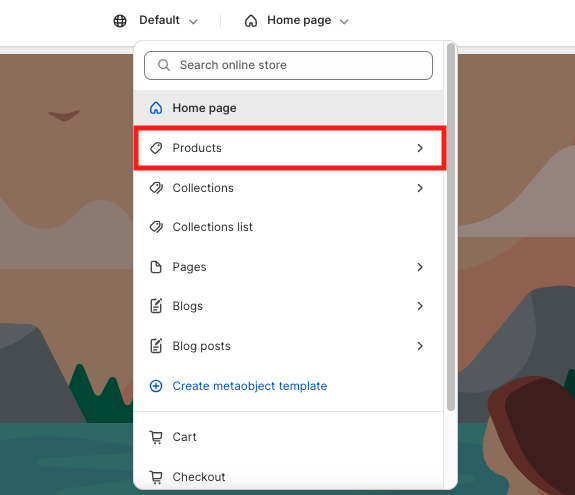The image size is (575, 495).
Task: Open the Home page template dropdown
Action: (297, 21)
